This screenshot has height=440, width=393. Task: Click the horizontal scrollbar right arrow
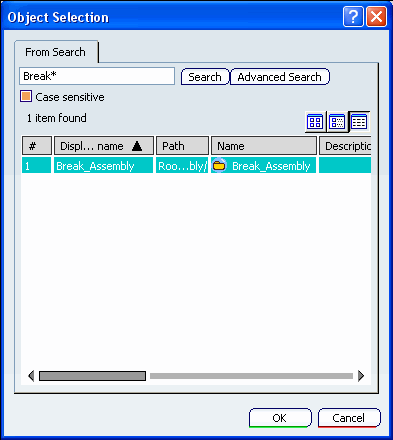coord(361,376)
